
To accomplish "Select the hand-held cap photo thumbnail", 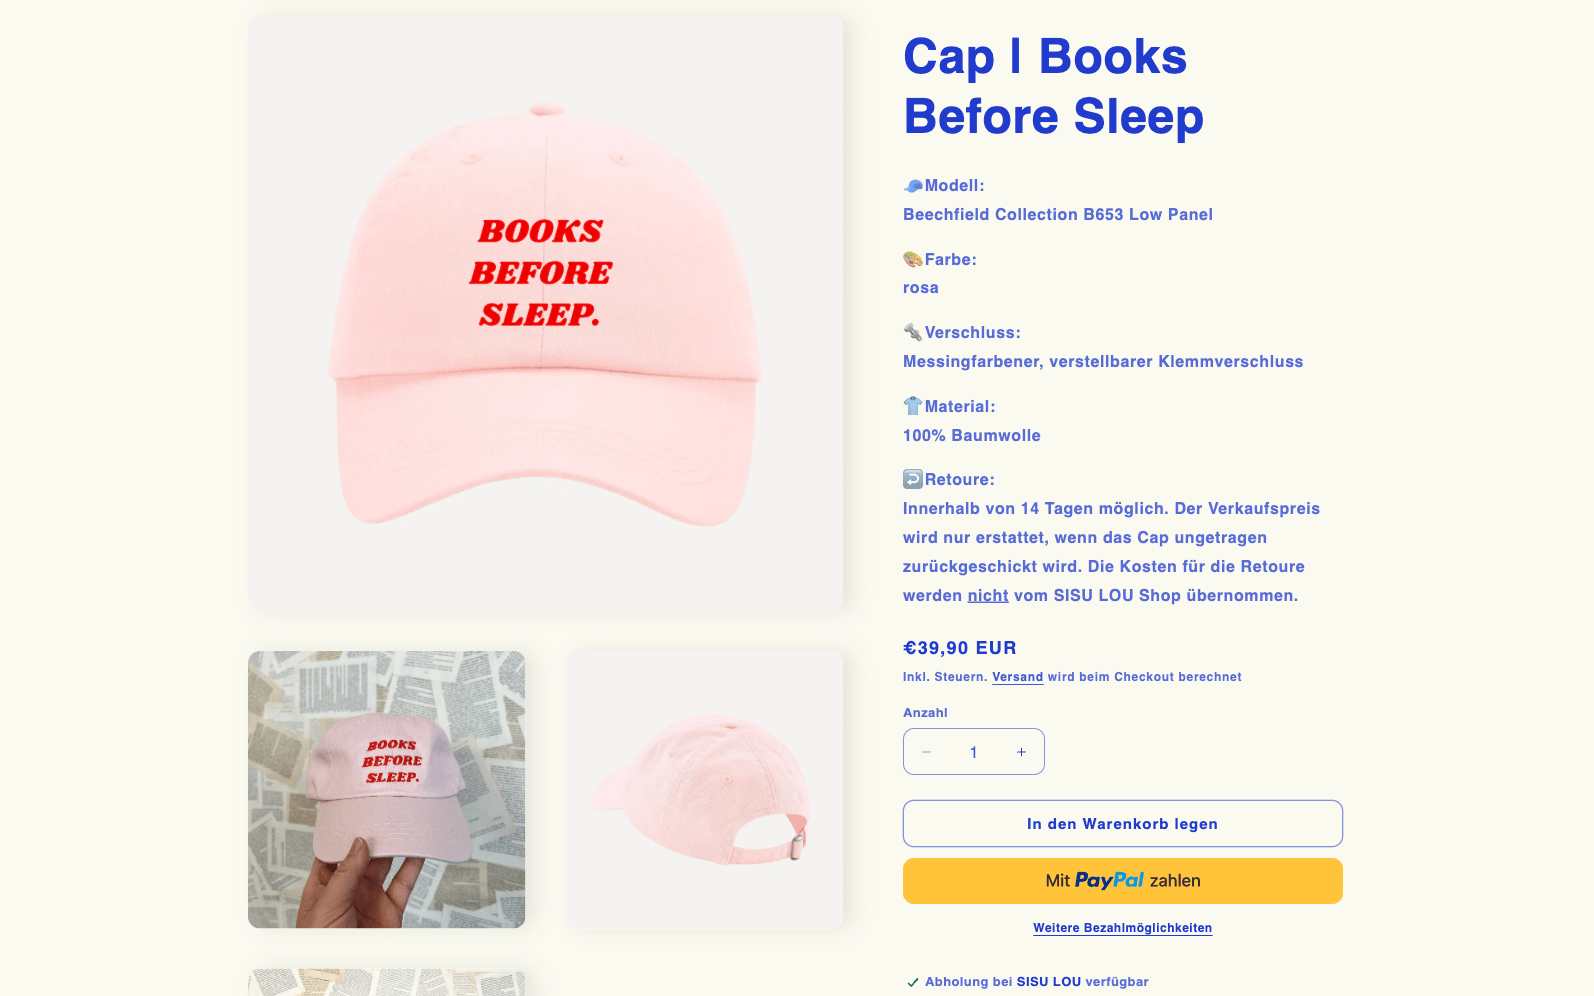I will (386, 790).
